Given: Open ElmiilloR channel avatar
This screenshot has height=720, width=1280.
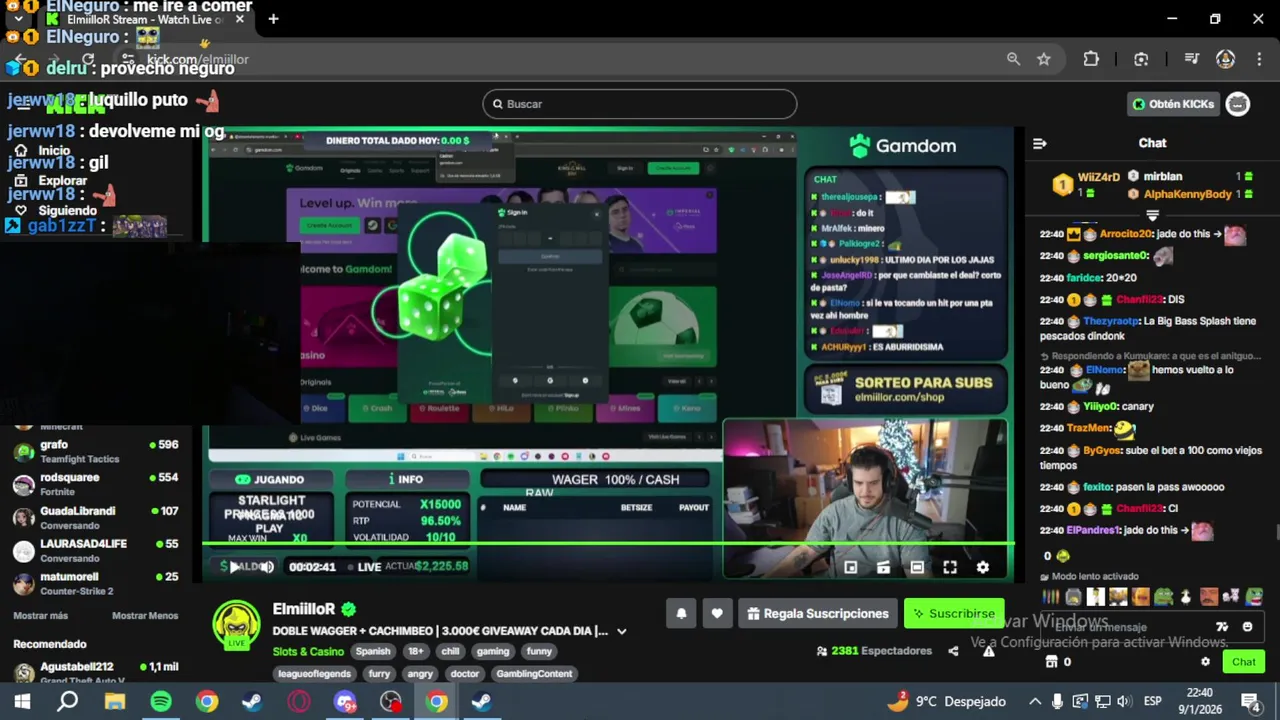Looking at the screenshot, I should (x=236, y=626).
